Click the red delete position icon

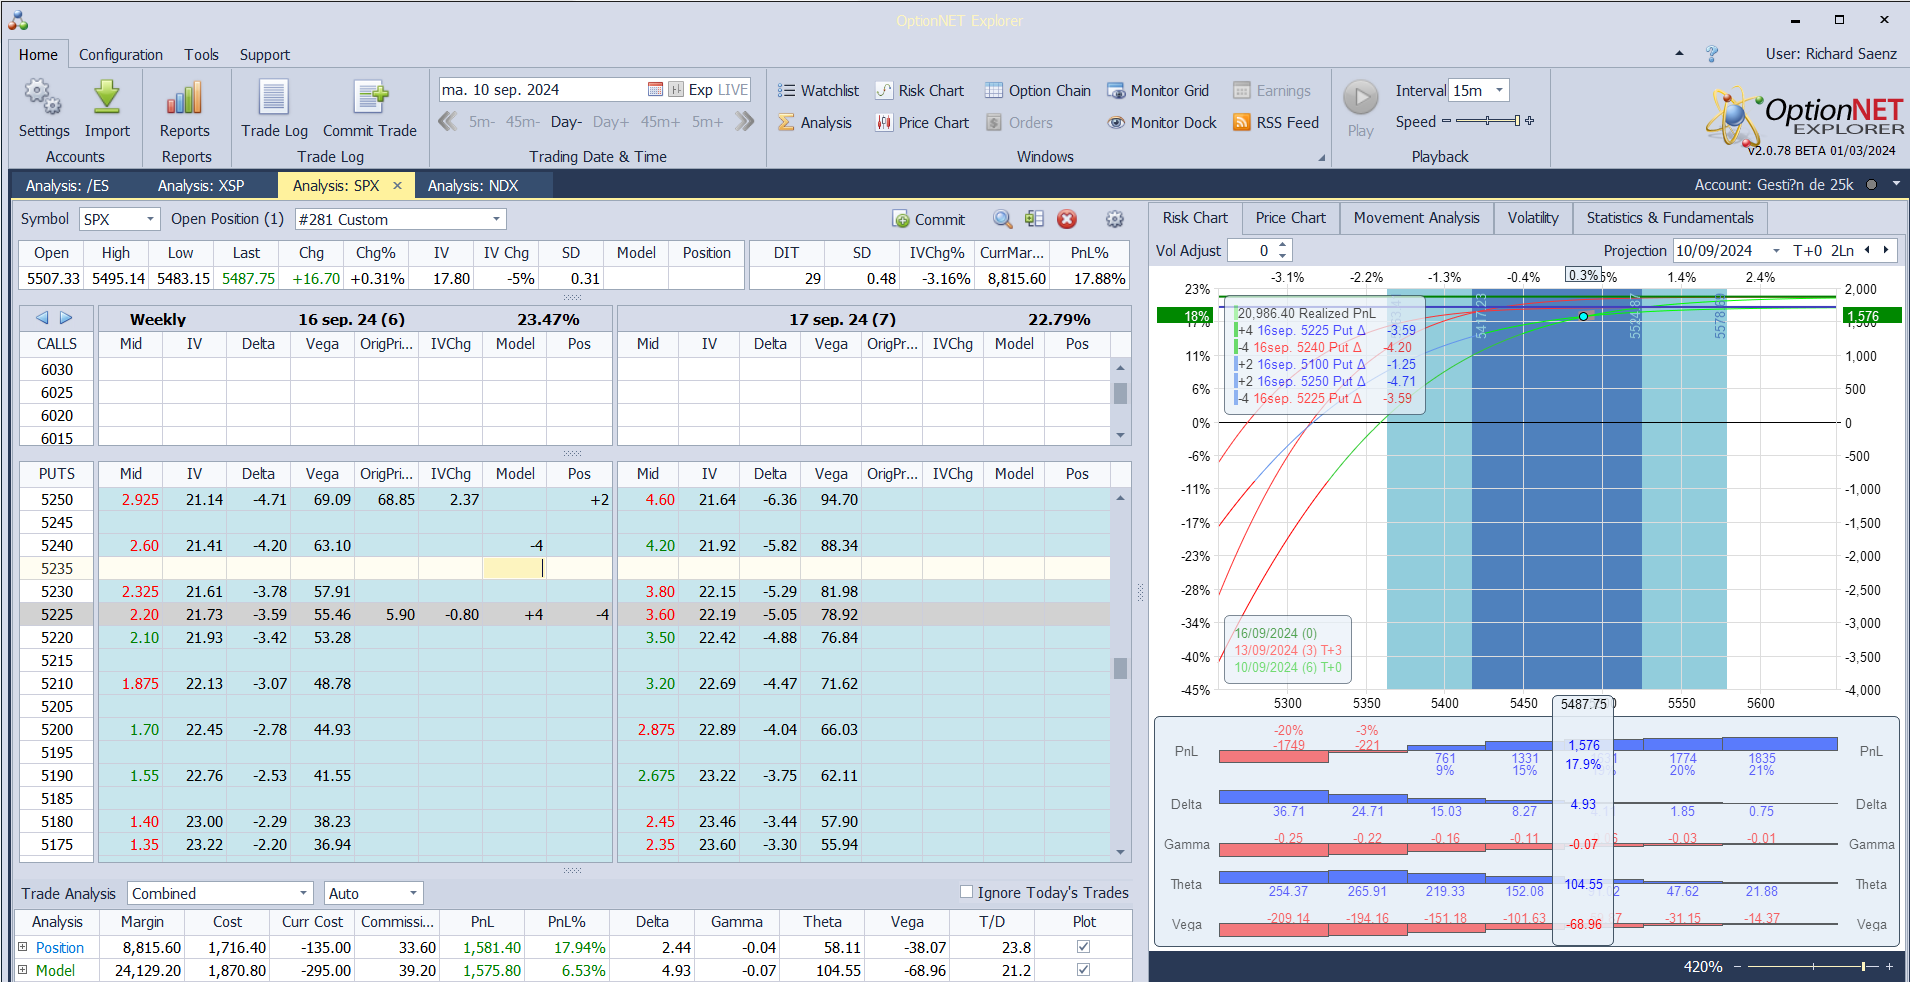point(1067,220)
